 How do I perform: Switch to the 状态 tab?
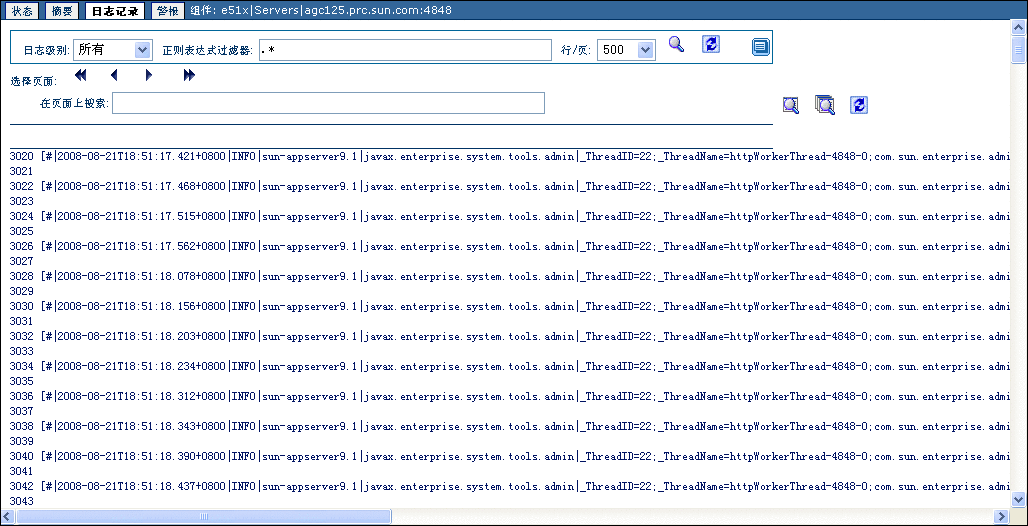pos(21,11)
